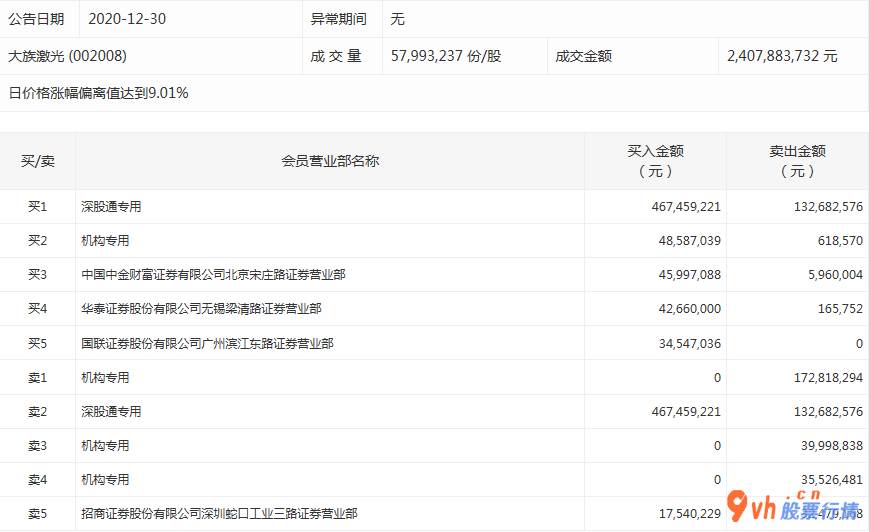Viewport: 869px width, 532px height.
Task: Select stock name 大族激光 (002008)
Action: pyautogui.click(x=67, y=56)
